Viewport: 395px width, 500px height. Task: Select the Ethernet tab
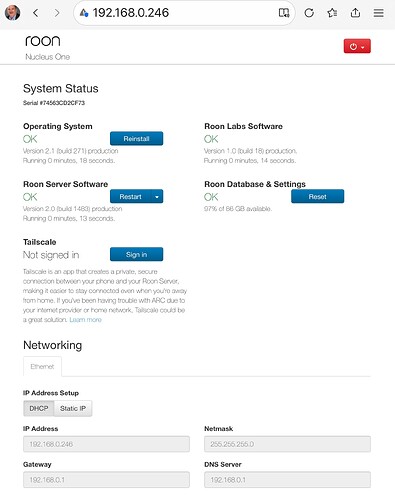point(42,367)
